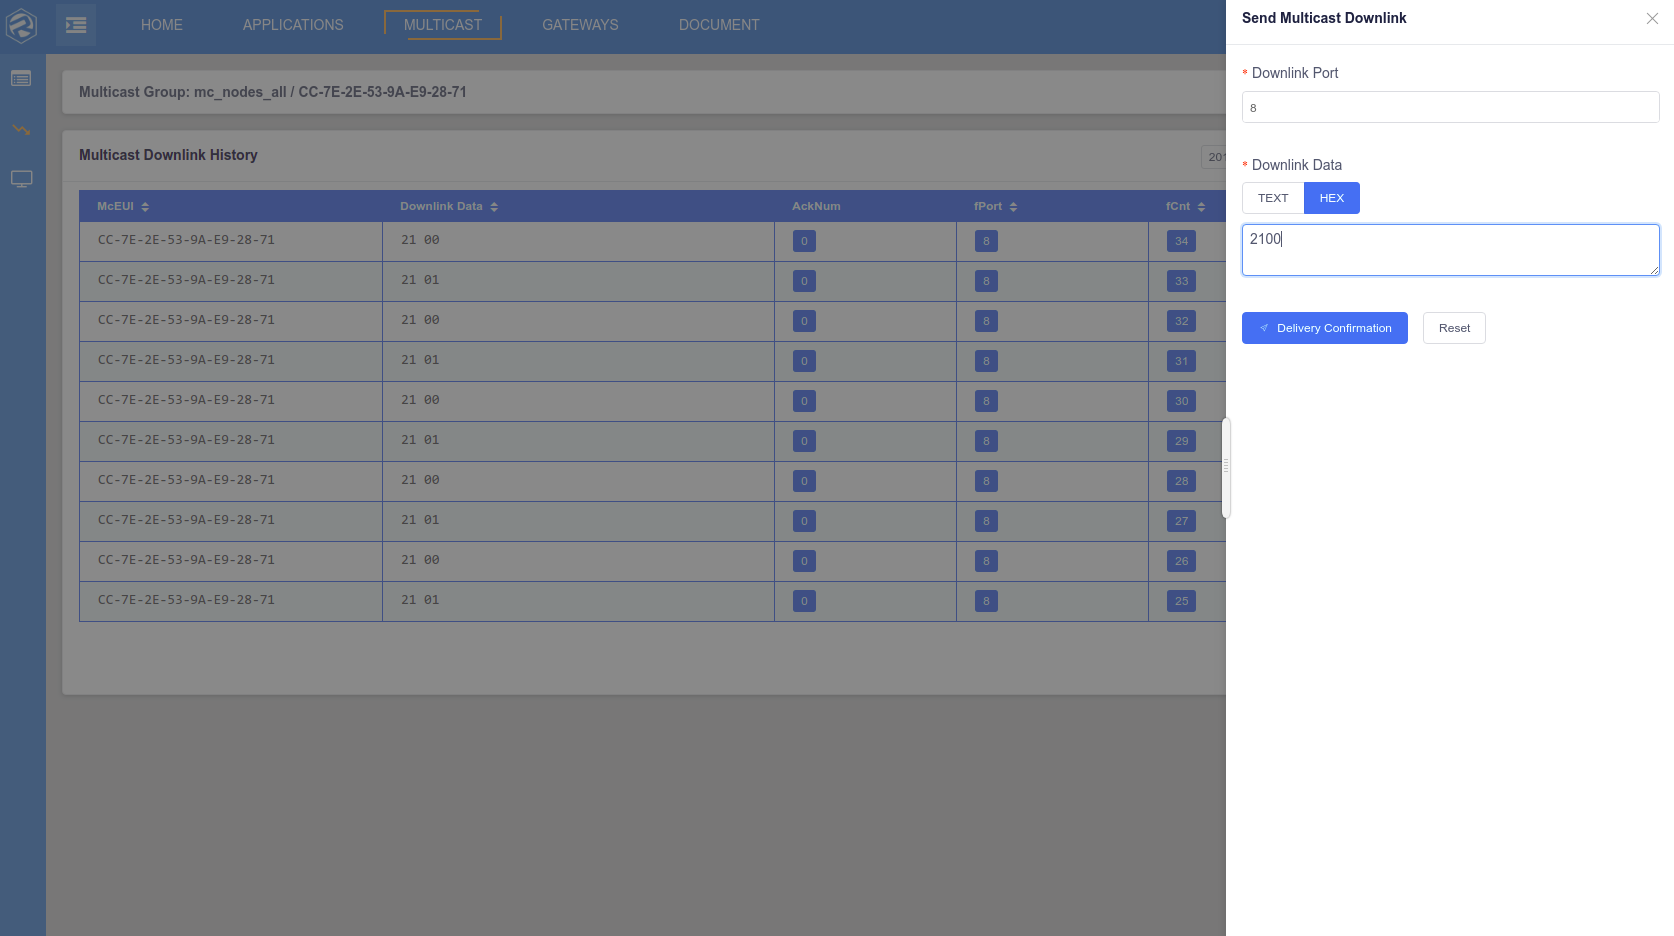
Task: Sort table by Downlink Data column
Action: point(494,207)
